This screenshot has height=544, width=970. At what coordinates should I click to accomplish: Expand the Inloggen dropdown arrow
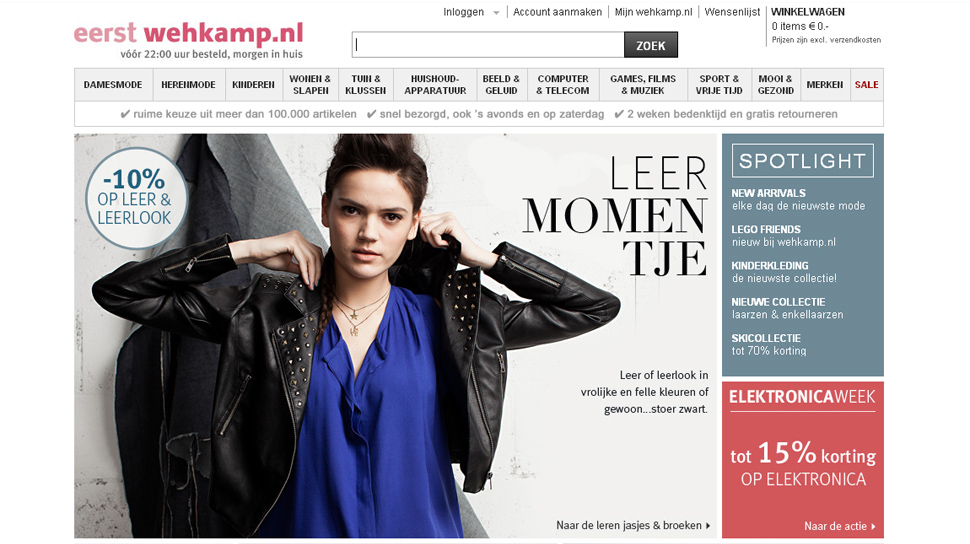click(x=496, y=12)
